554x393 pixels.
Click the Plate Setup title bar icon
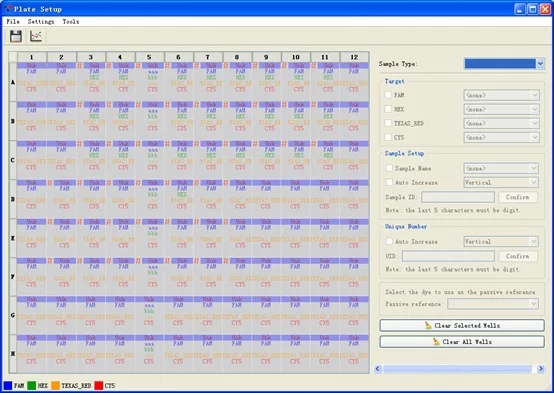pos(8,8)
